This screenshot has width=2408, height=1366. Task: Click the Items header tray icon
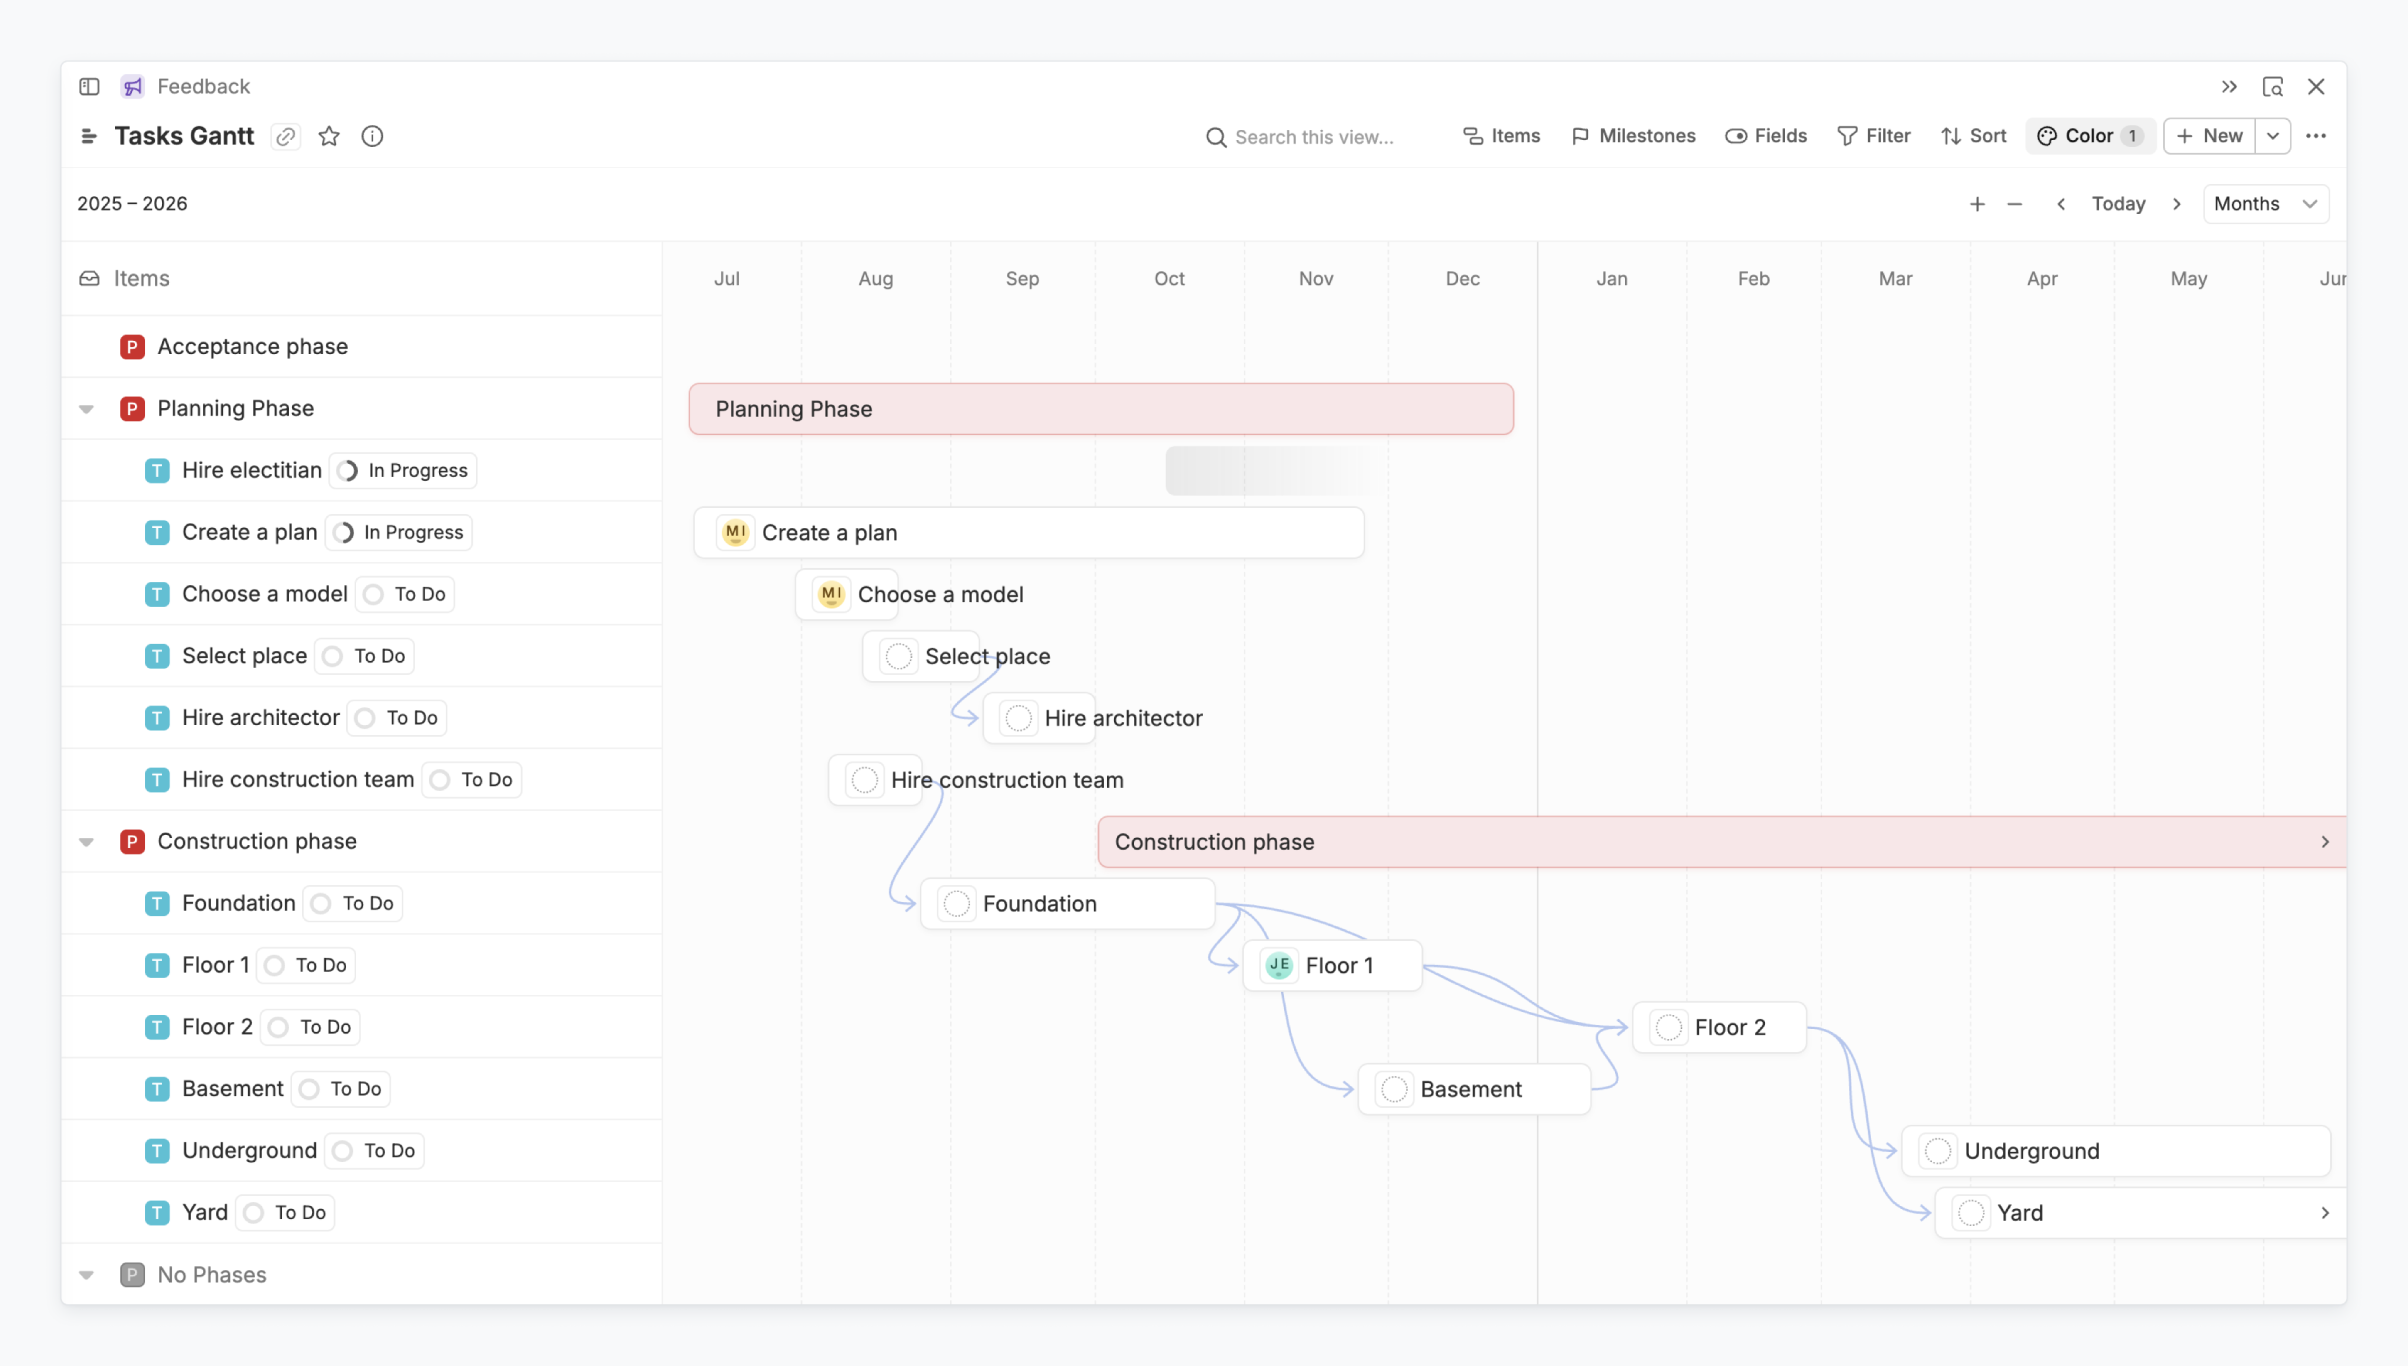[89, 278]
